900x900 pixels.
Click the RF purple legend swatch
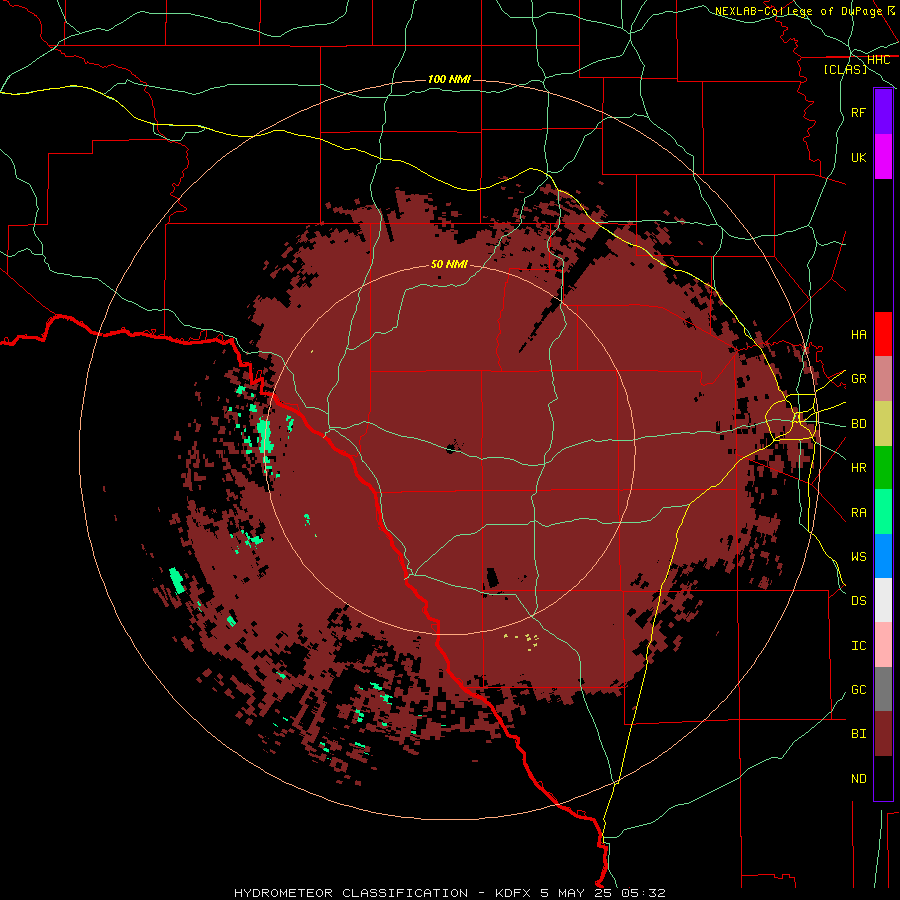pyautogui.click(x=883, y=112)
